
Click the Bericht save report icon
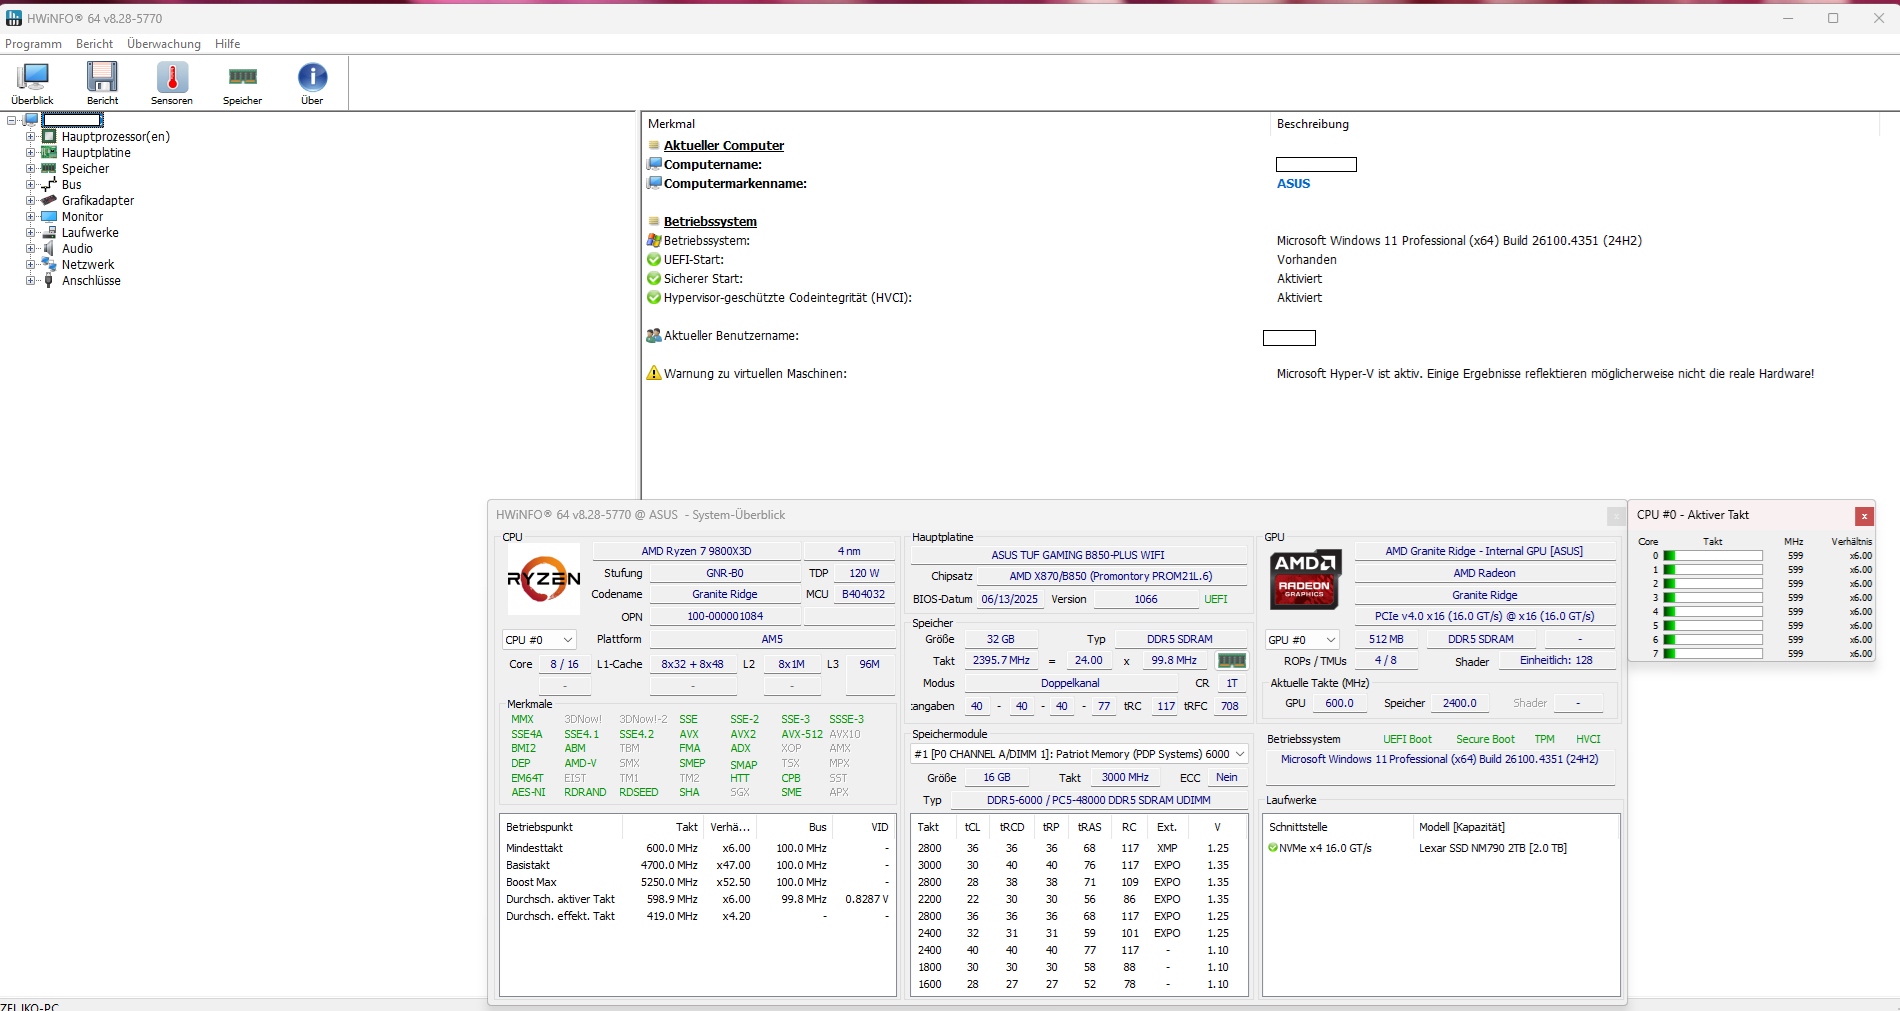coord(102,83)
